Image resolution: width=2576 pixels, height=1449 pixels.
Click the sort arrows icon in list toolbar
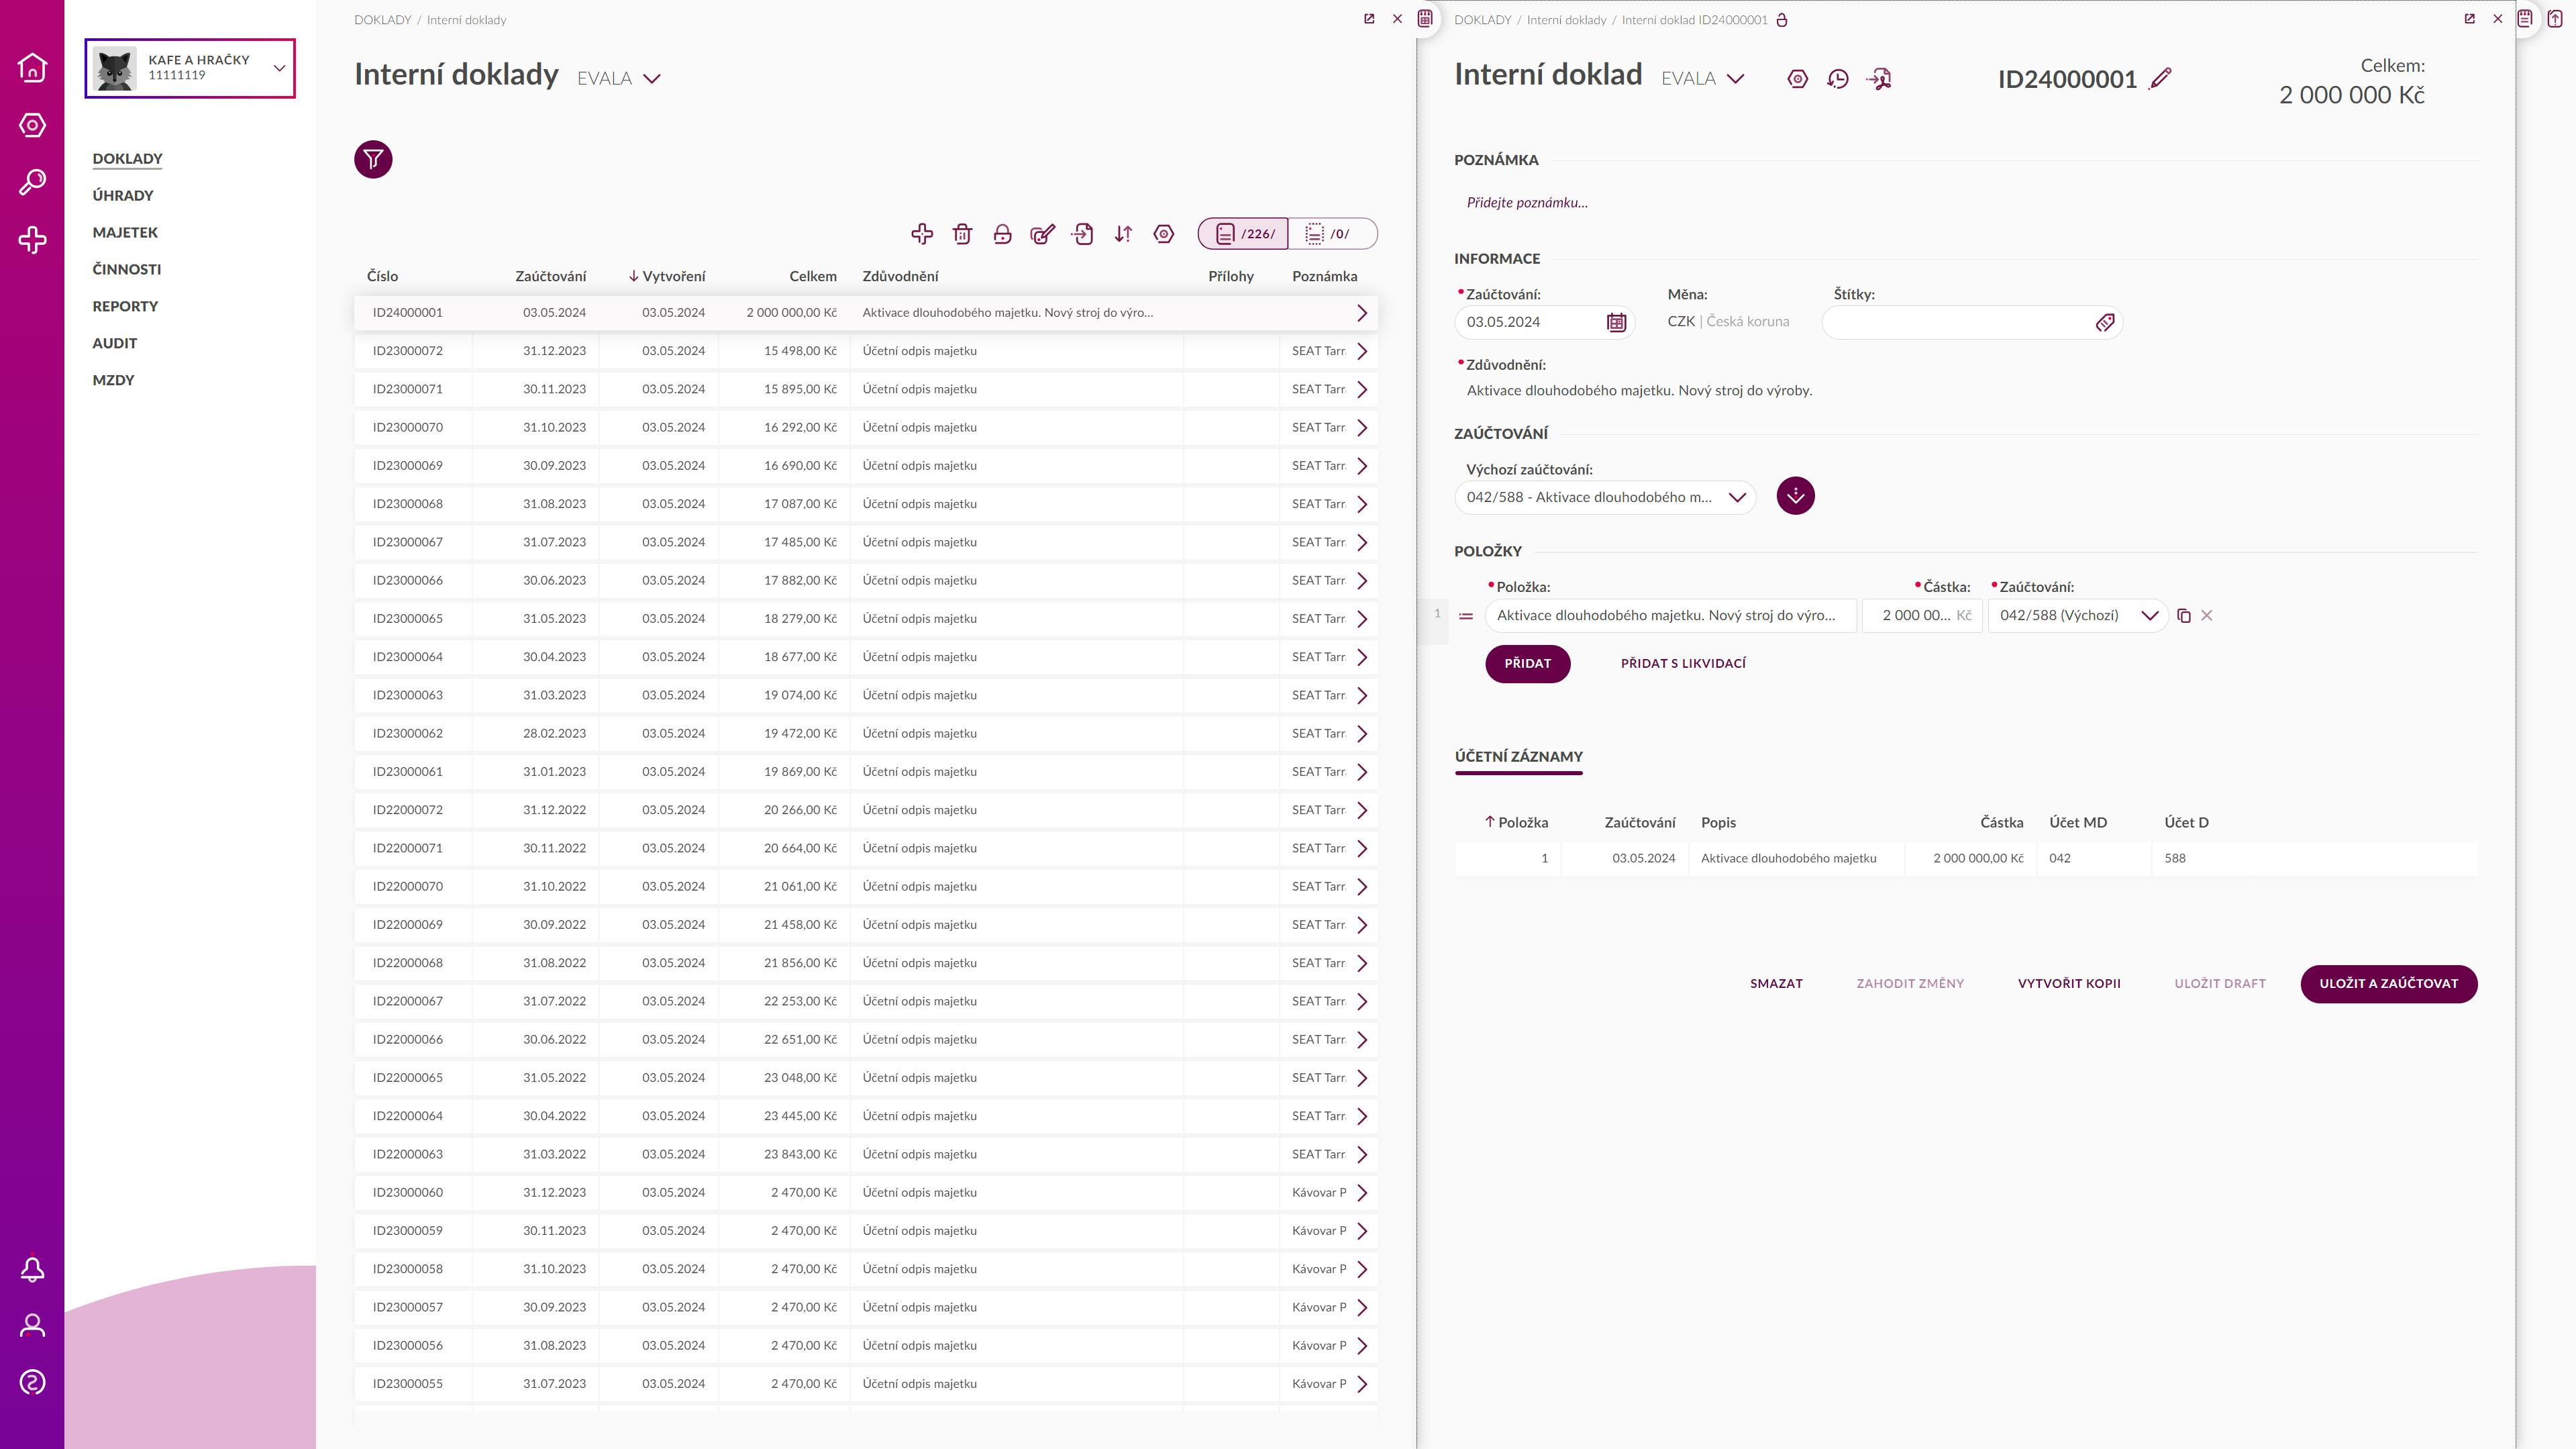[1123, 234]
